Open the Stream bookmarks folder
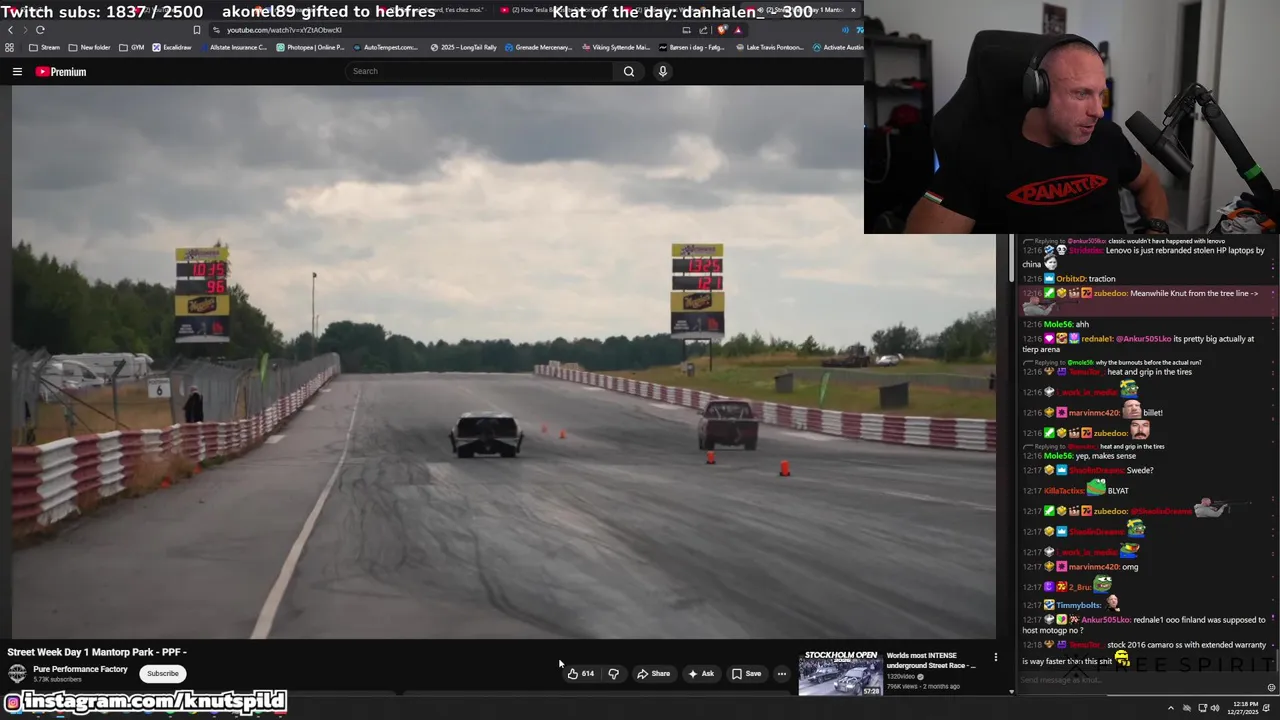1280x720 pixels. click(x=45, y=47)
